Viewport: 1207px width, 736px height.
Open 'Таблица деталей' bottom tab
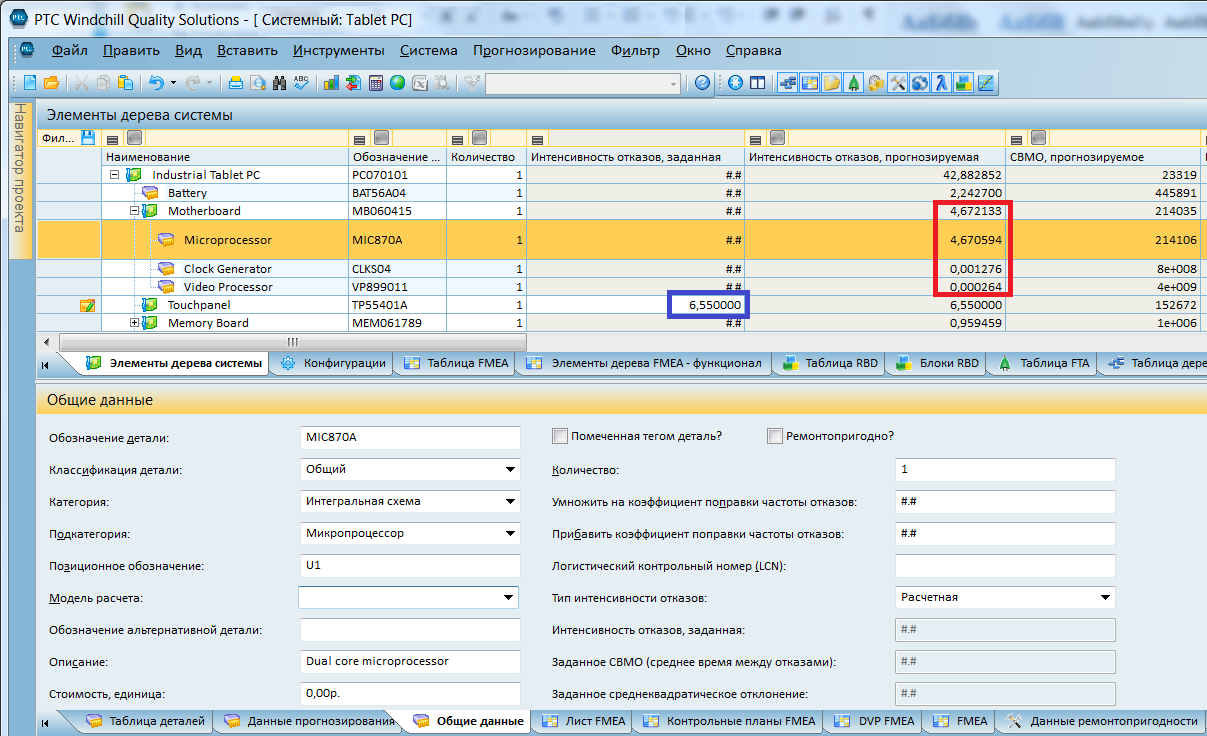[x=146, y=720]
